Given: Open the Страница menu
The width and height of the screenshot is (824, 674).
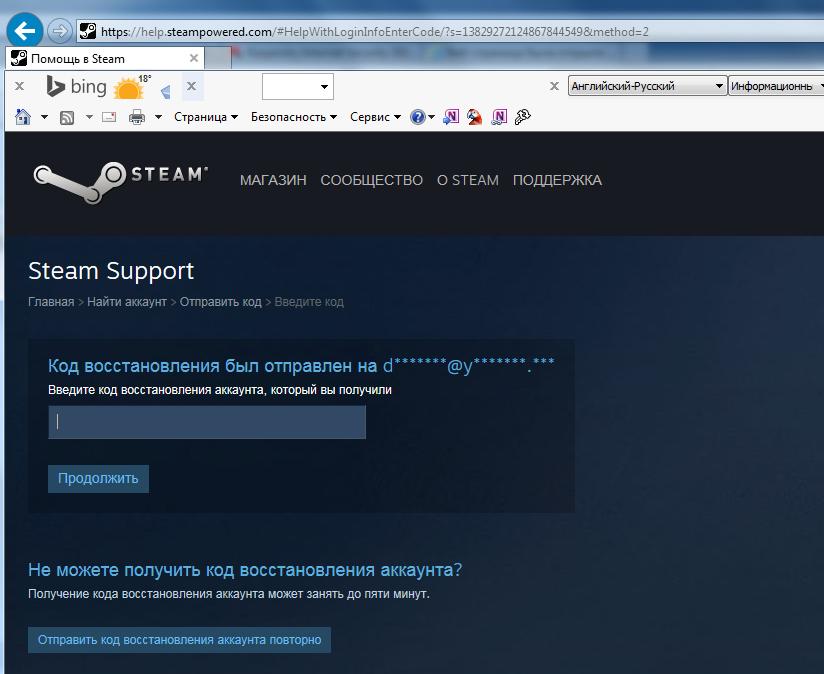Looking at the screenshot, I should 205,117.
